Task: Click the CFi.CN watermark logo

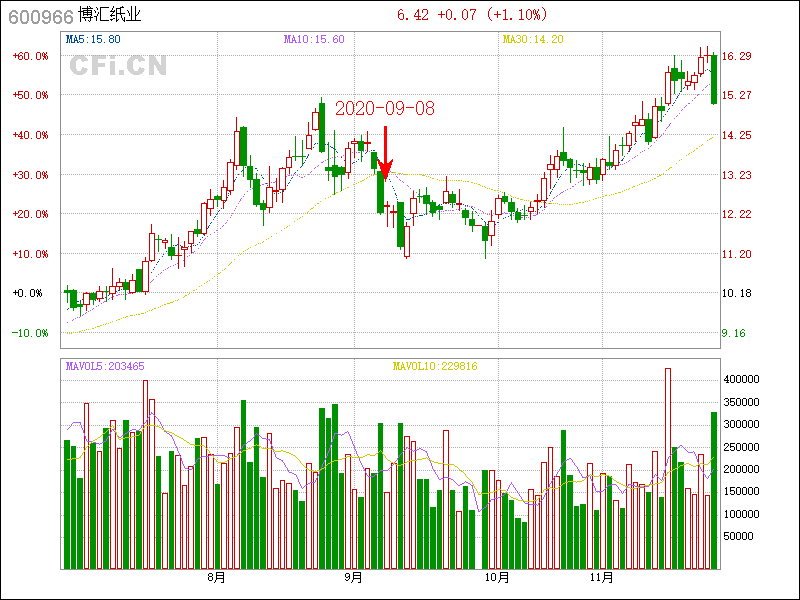Action: (x=118, y=66)
